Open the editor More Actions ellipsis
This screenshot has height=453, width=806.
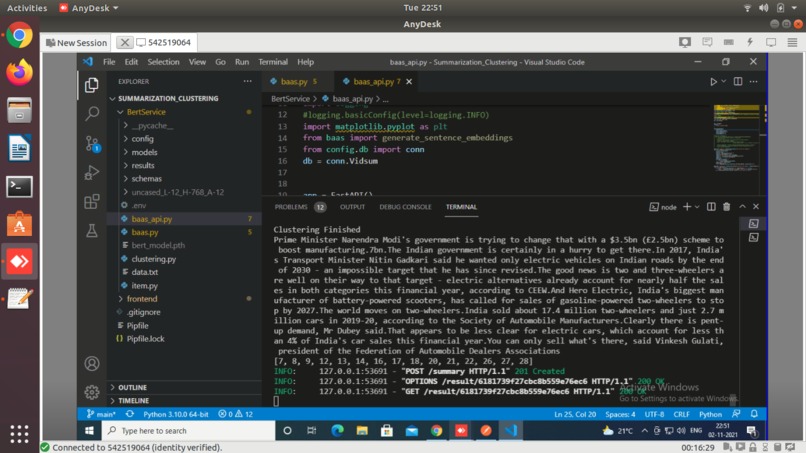(x=753, y=82)
